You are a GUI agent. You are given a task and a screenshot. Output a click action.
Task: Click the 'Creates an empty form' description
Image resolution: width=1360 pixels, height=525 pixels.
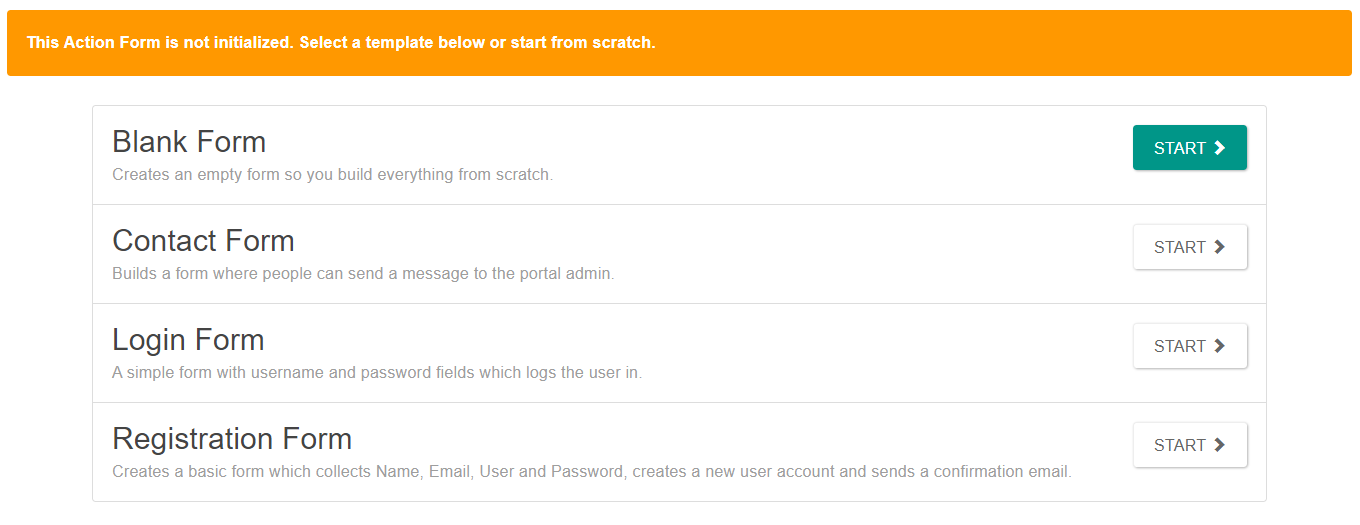(x=332, y=174)
